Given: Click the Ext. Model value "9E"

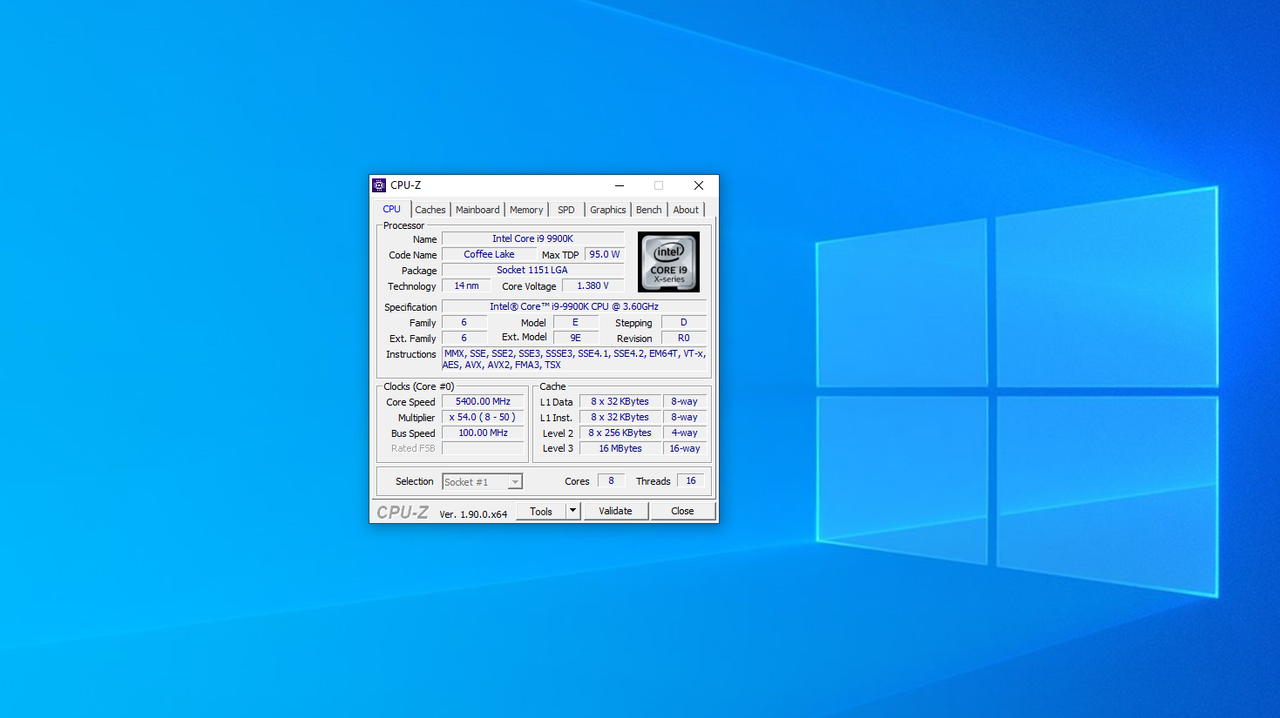Looking at the screenshot, I should 576,338.
